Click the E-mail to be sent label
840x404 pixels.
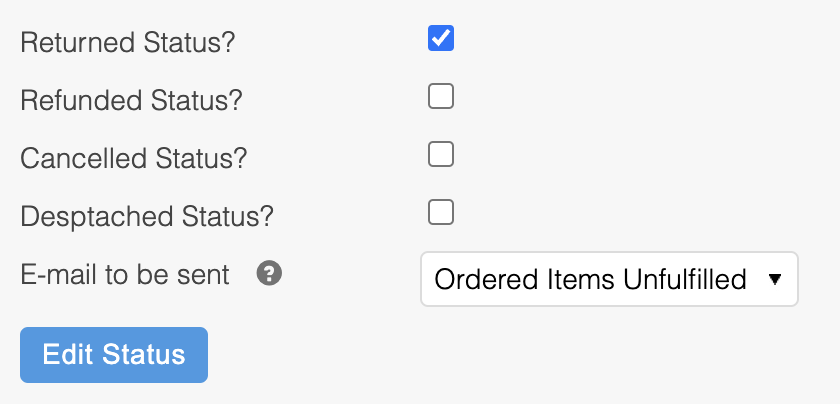pyautogui.click(x=125, y=274)
